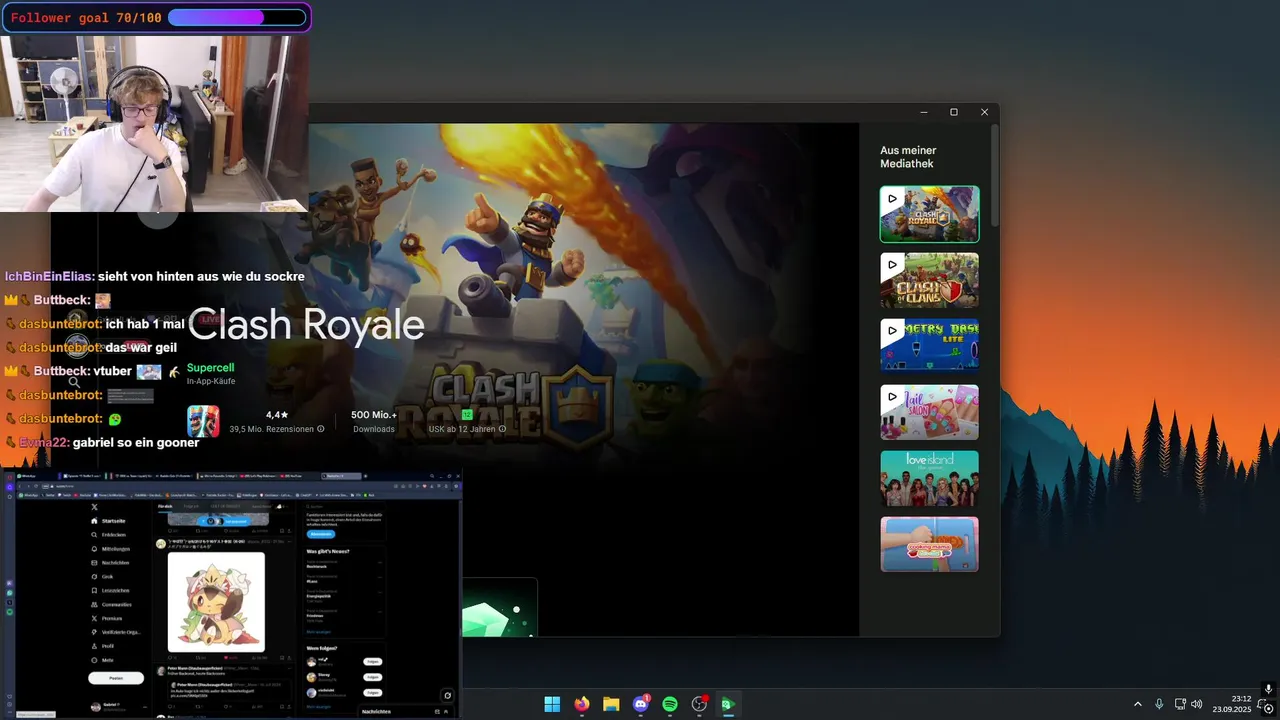Click the first Folgen button under Wem folgen

[x=373, y=662]
